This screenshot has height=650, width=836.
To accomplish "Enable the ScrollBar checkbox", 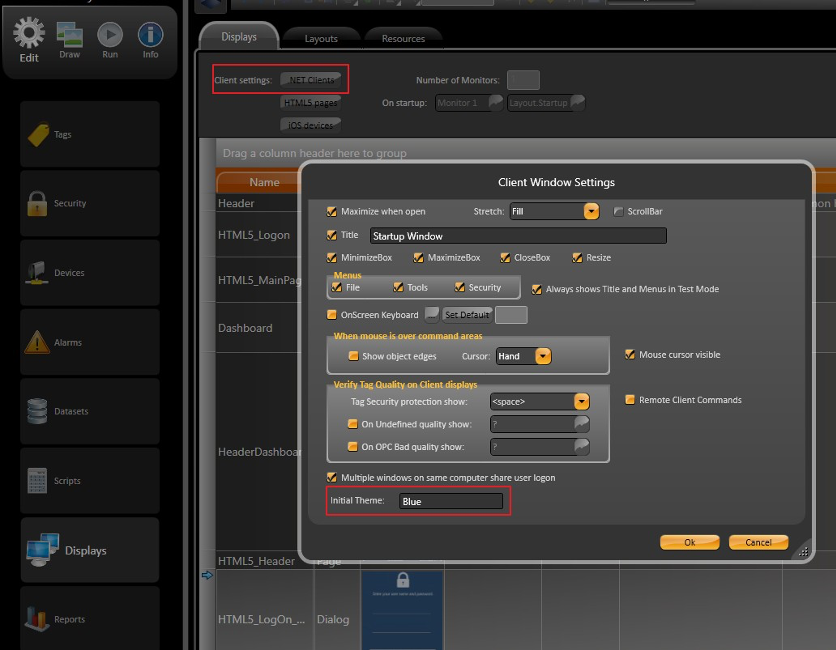I will point(619,212).
